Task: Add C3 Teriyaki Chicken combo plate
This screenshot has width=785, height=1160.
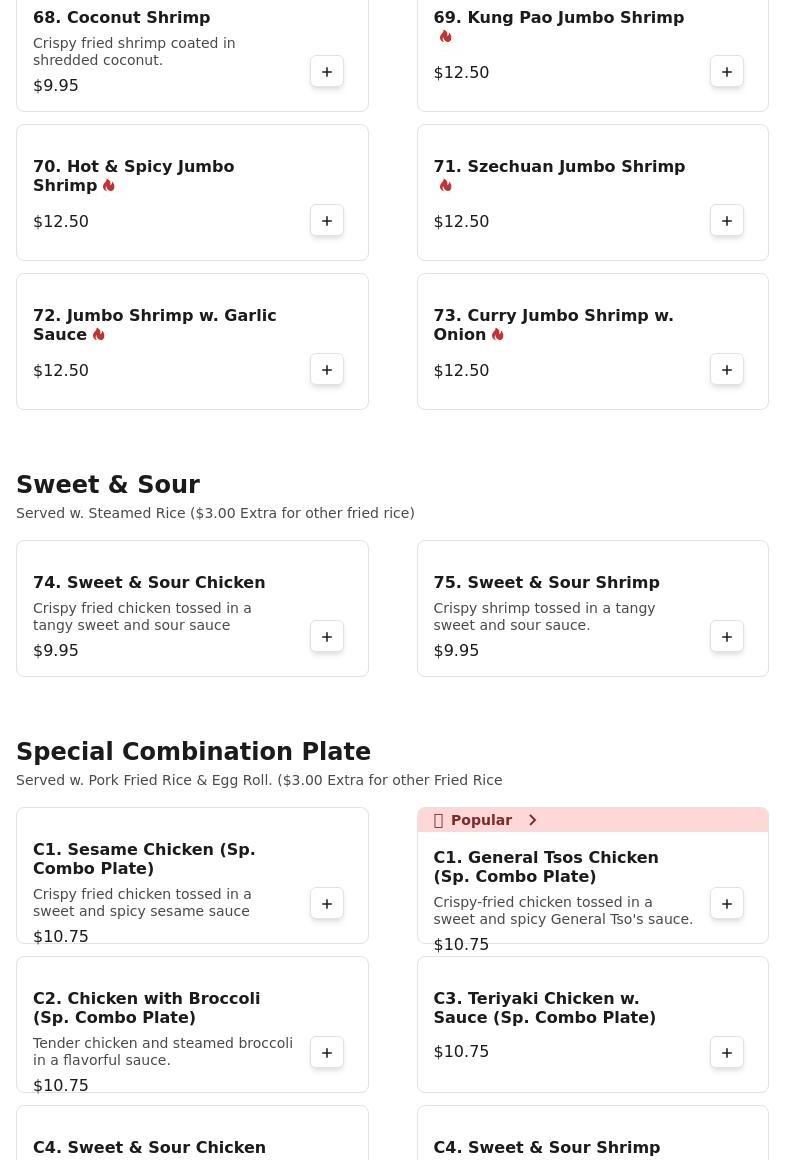Action: pos(727,1053)
